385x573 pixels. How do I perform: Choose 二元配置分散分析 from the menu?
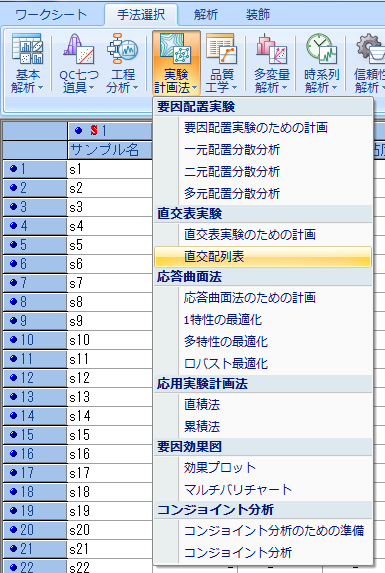pyautogui.click(x=263, y=171)
